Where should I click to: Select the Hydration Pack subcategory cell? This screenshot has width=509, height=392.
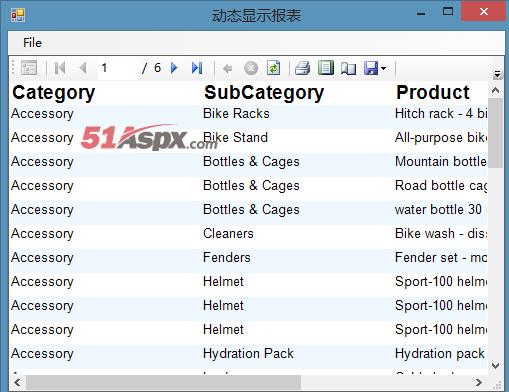pyautogui.click(x=248, y=353)
